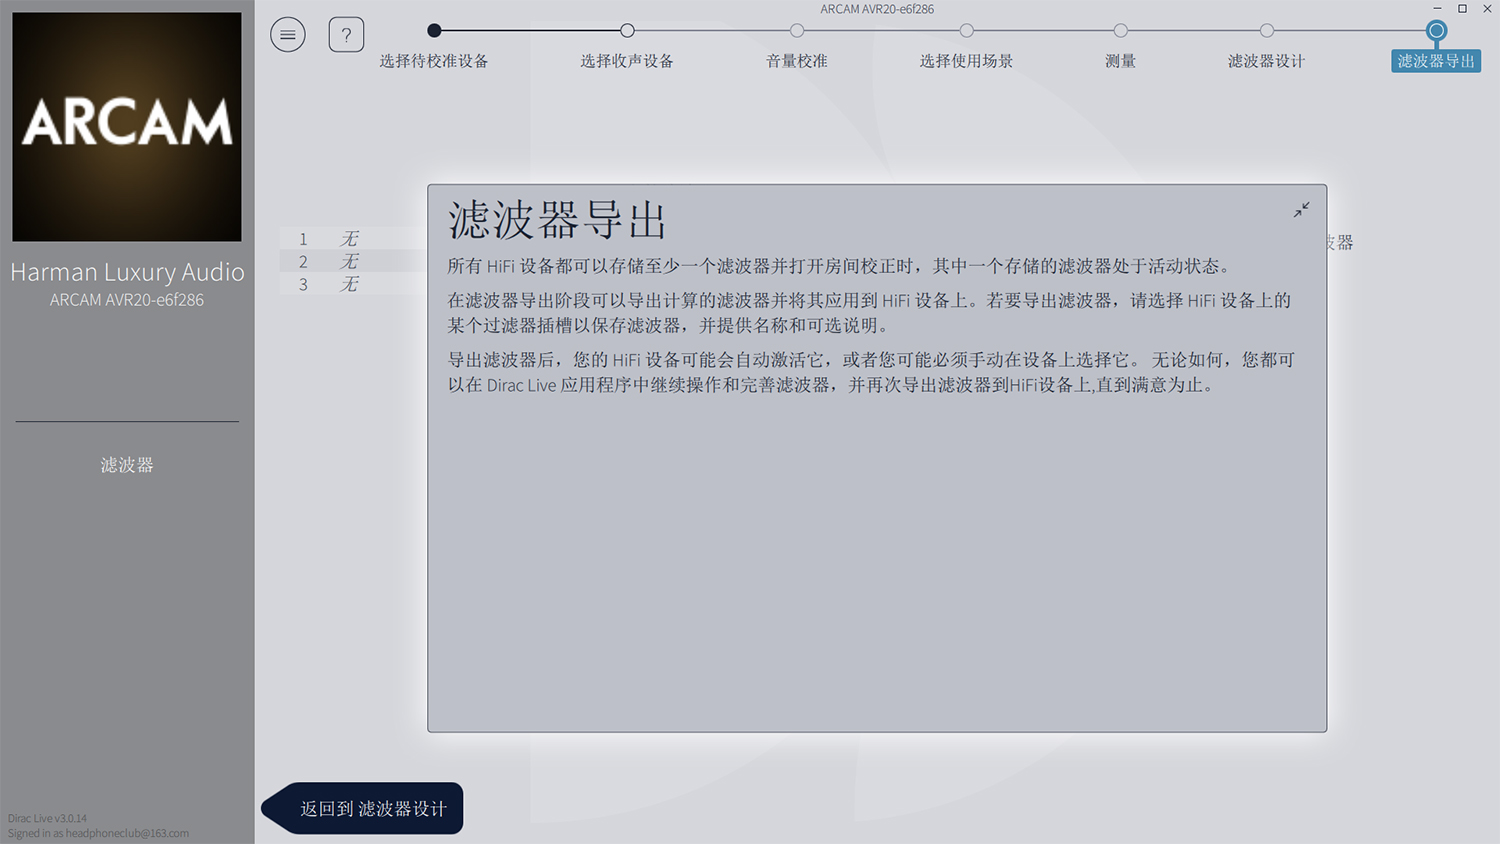Select the active 滤波器导出 step
Screen dimensions: 1500x844
tap(1436, 61)
